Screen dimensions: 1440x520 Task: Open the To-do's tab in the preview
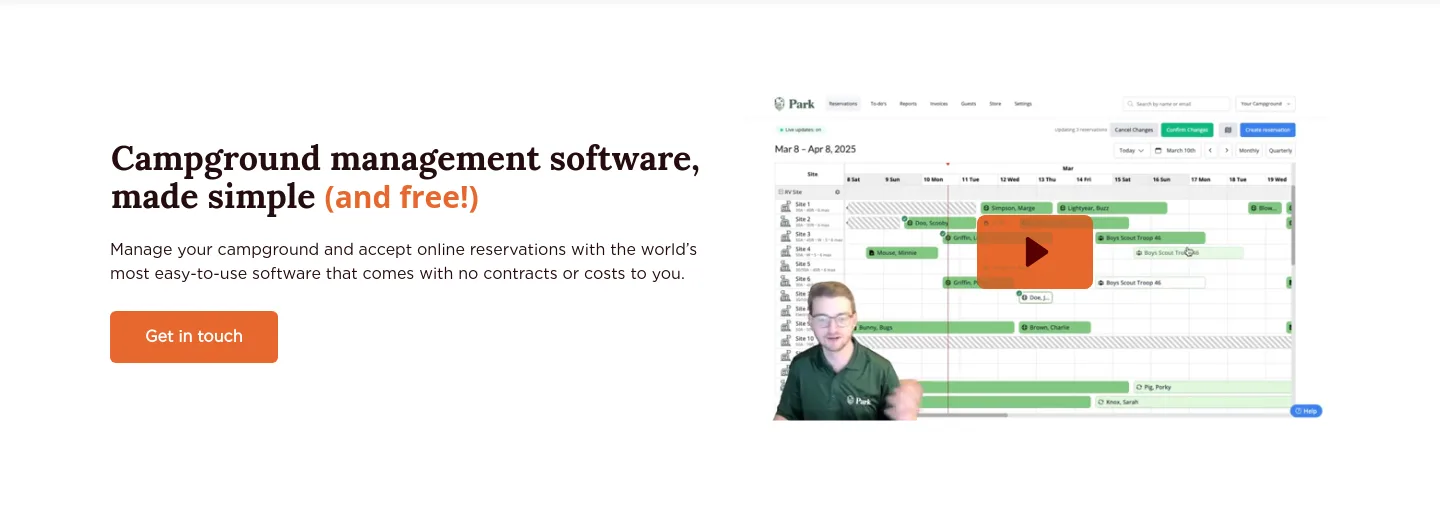click(879, 104)
